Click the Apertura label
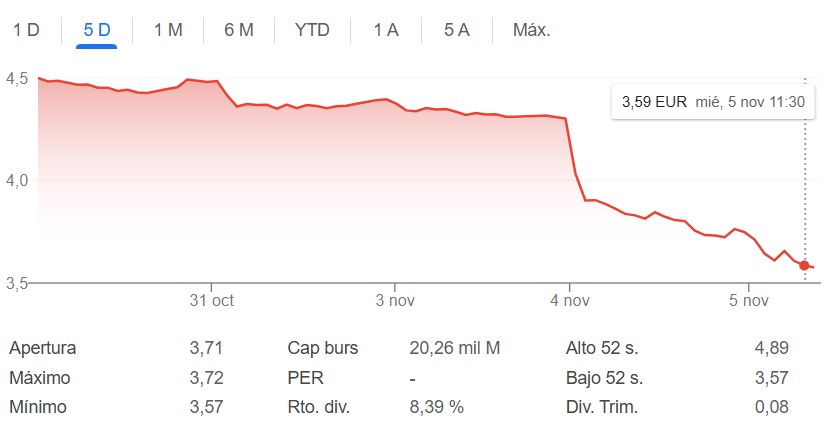 click(42, 349)
